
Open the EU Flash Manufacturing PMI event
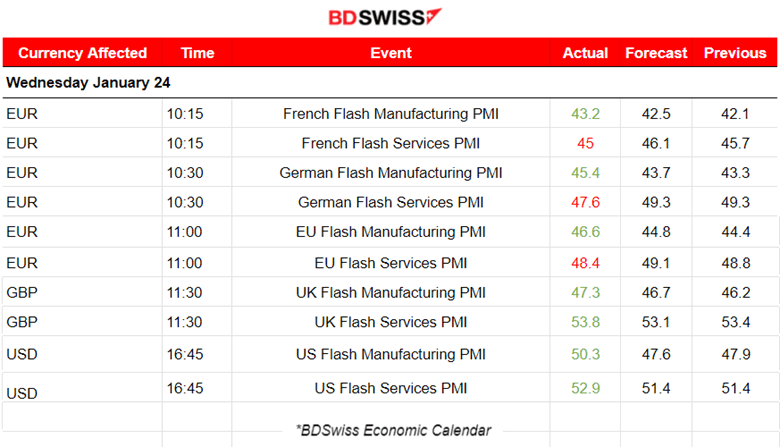point(391,232)
